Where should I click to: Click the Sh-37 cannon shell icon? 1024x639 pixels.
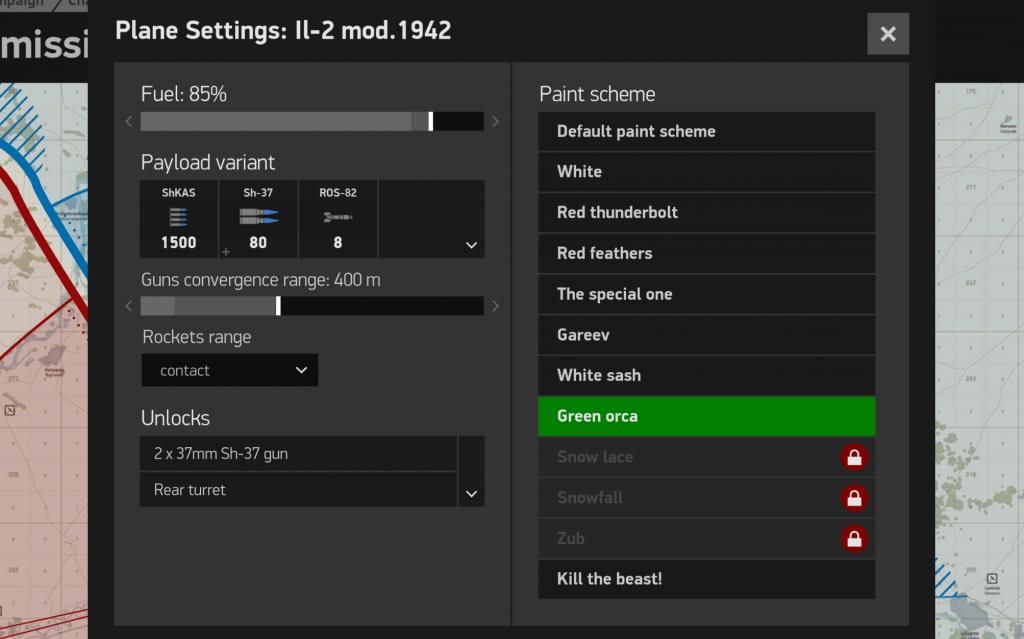click(x=258, y=216)
